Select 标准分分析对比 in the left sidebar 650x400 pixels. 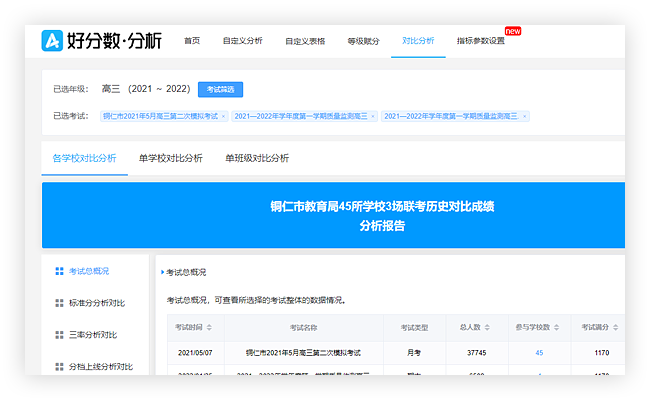(x=97, y=303)
